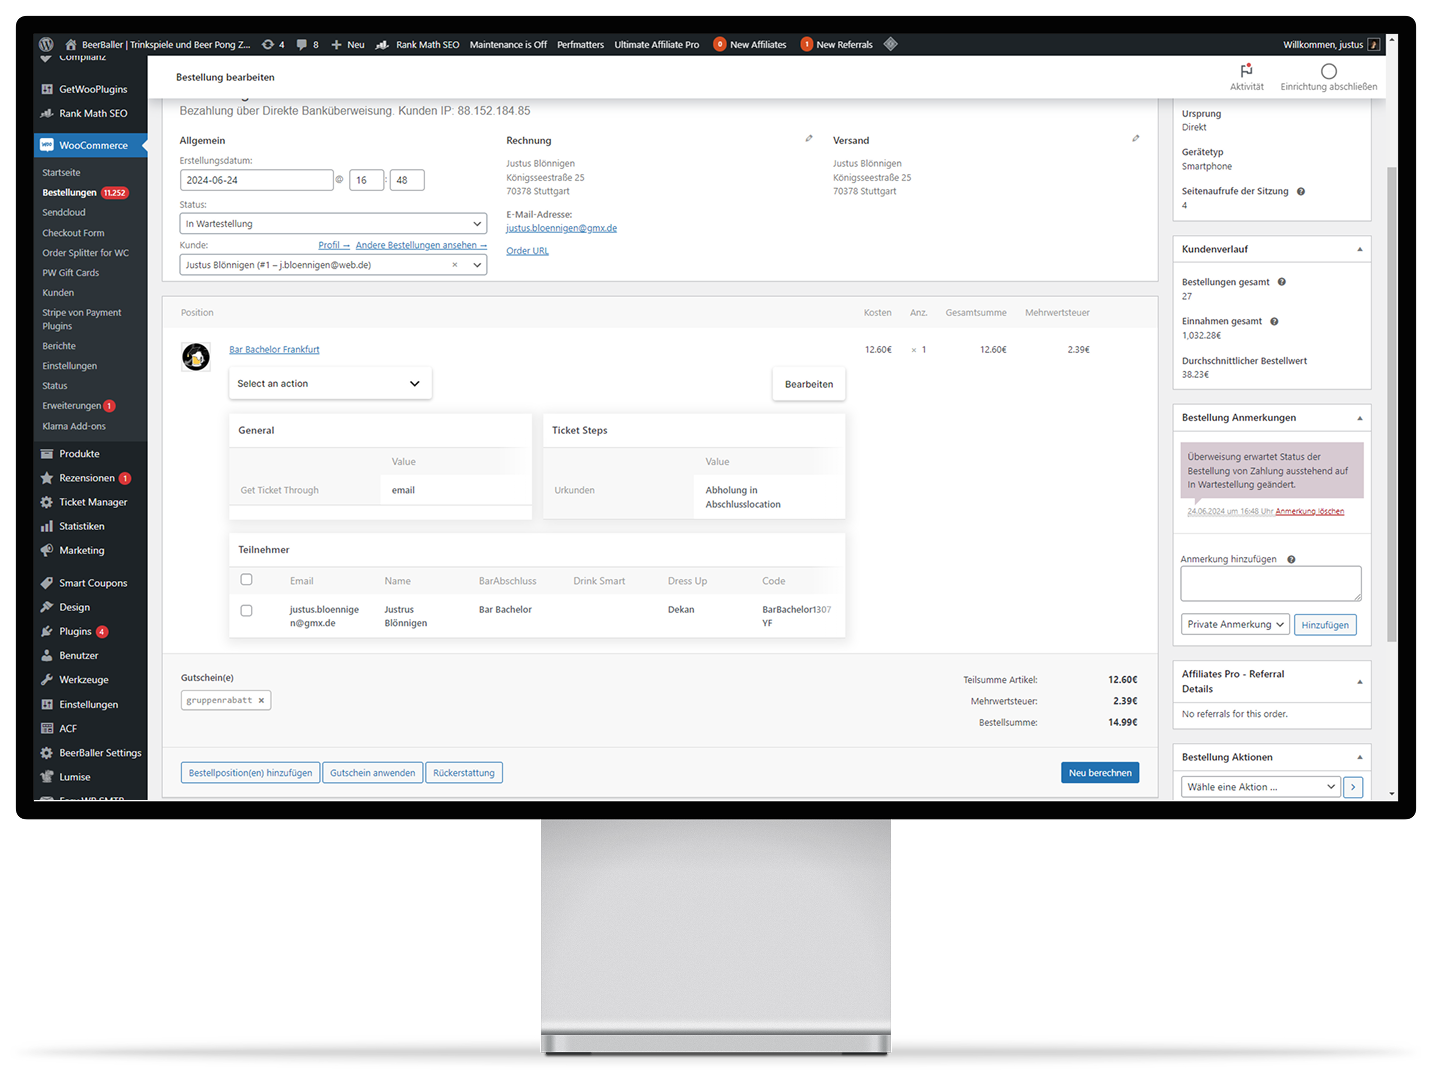Open the Private Anmerkung note type dropdown
This screenshot has height=1081, width=1432.
[1234, 625]
